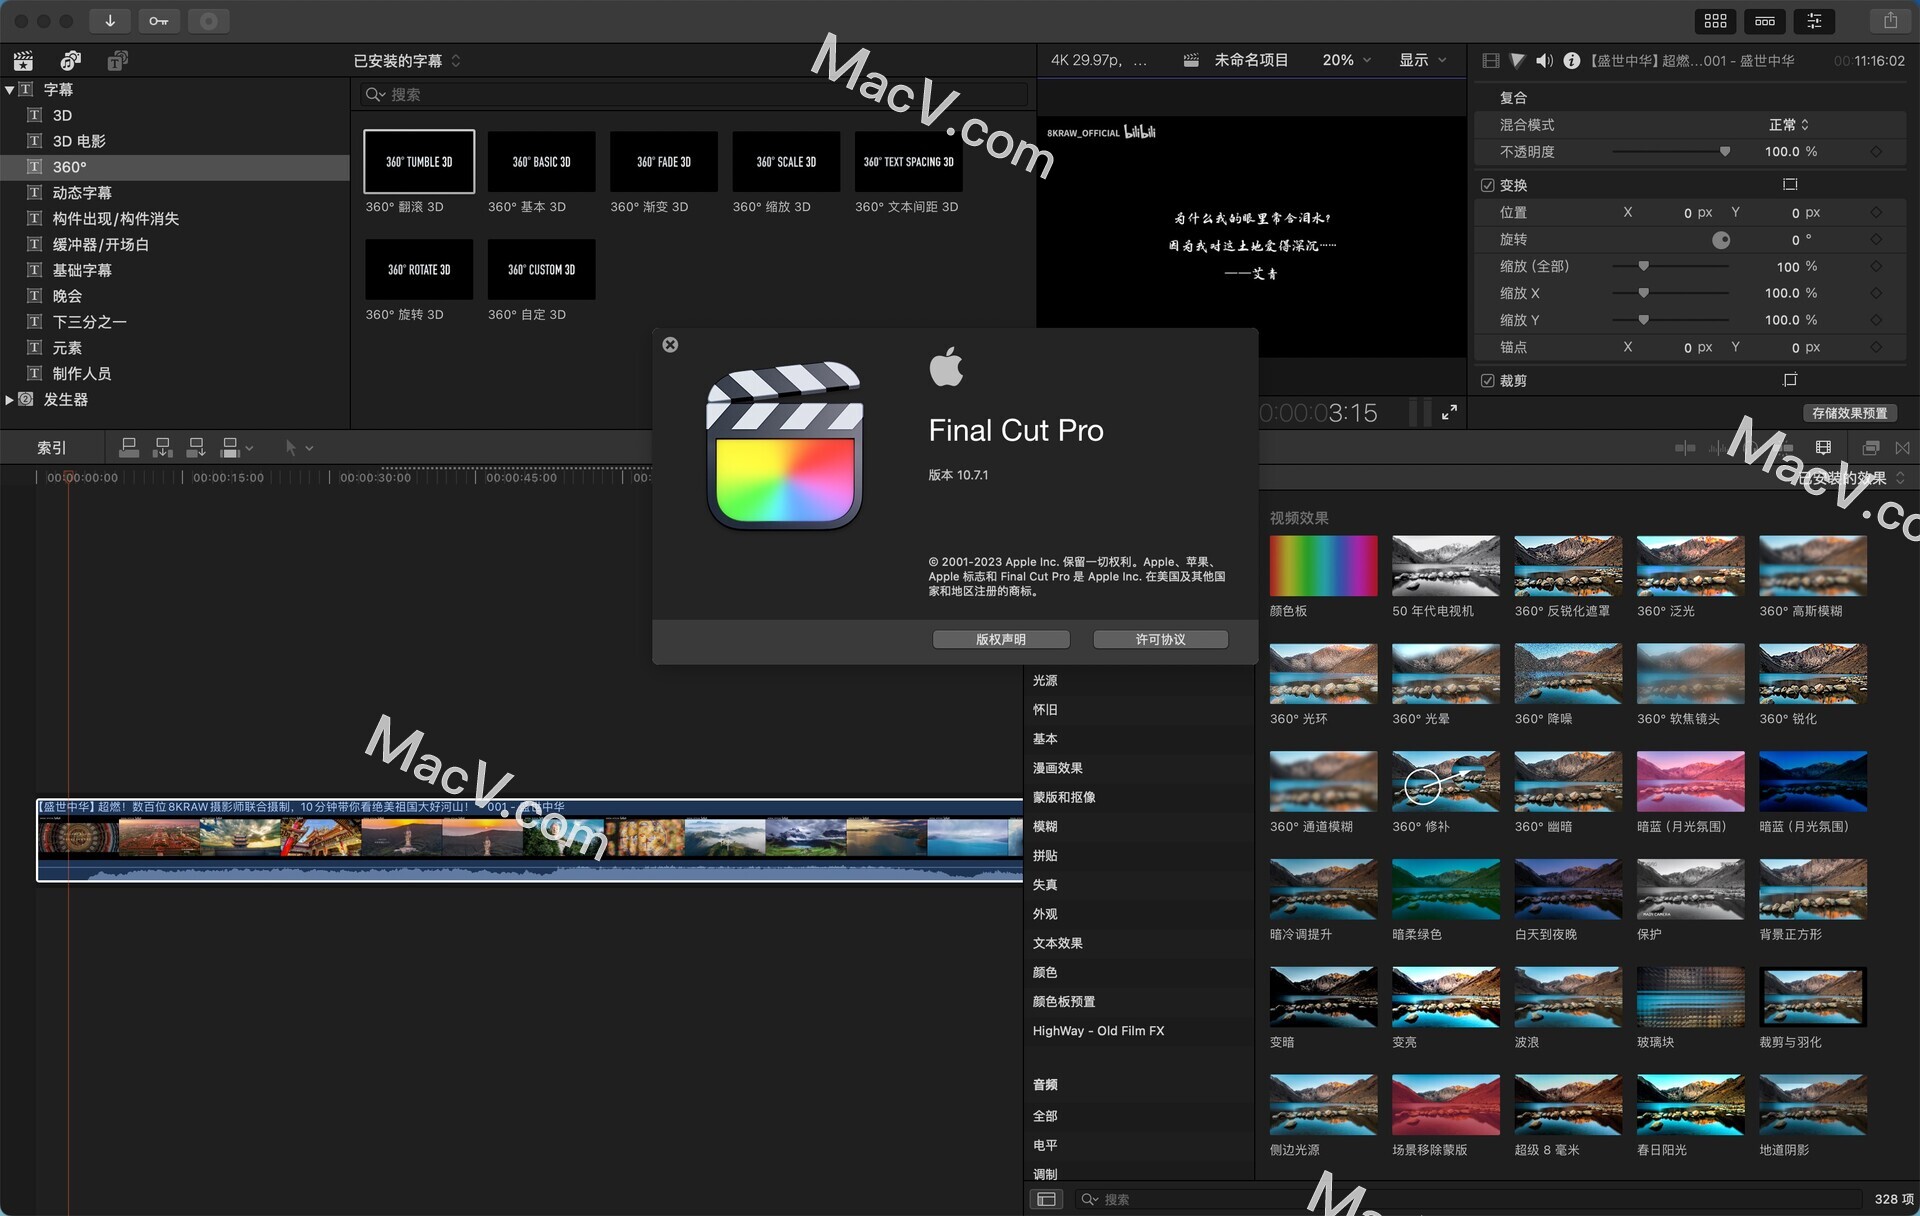The height and width of the screenshot is (1216, 1920).
Task: Click the 不透明度 opacity slider
Action: [1670, 152]
